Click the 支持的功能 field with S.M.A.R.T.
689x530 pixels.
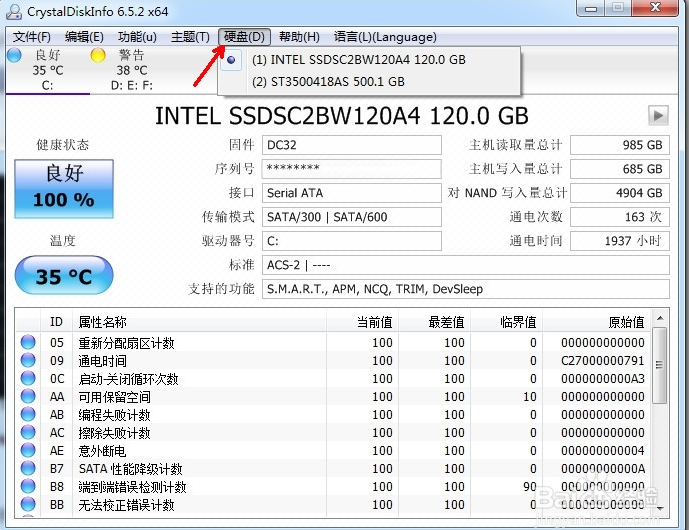coord(466,289)
